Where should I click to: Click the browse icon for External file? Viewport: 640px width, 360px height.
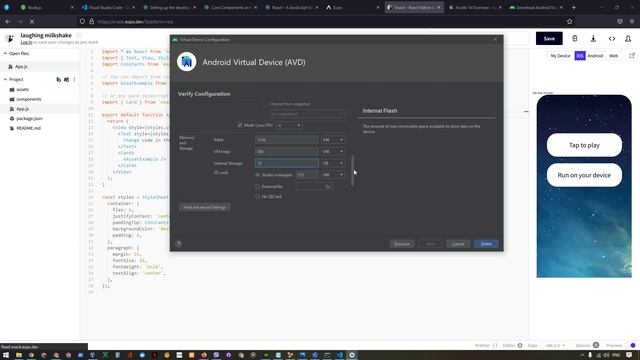327,187
